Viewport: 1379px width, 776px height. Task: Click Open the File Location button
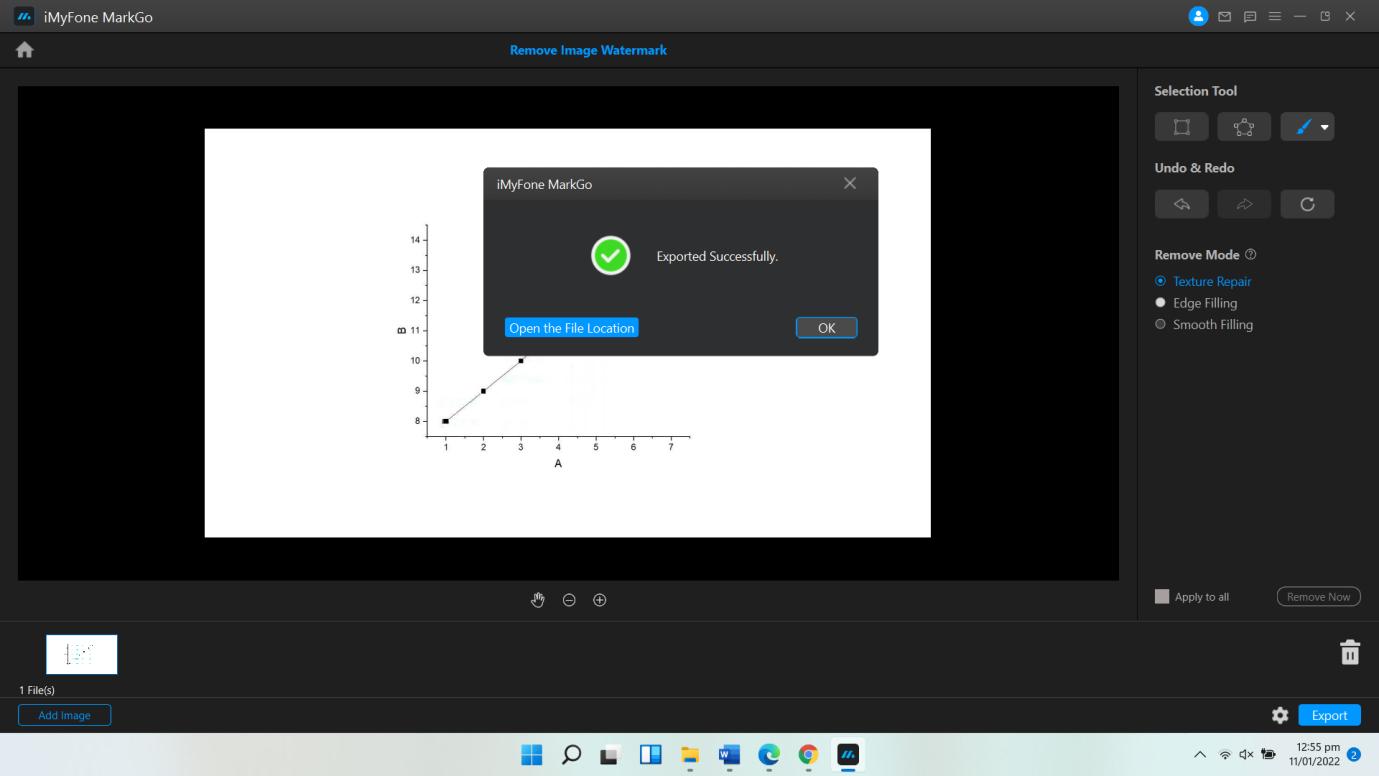(571, 328)
